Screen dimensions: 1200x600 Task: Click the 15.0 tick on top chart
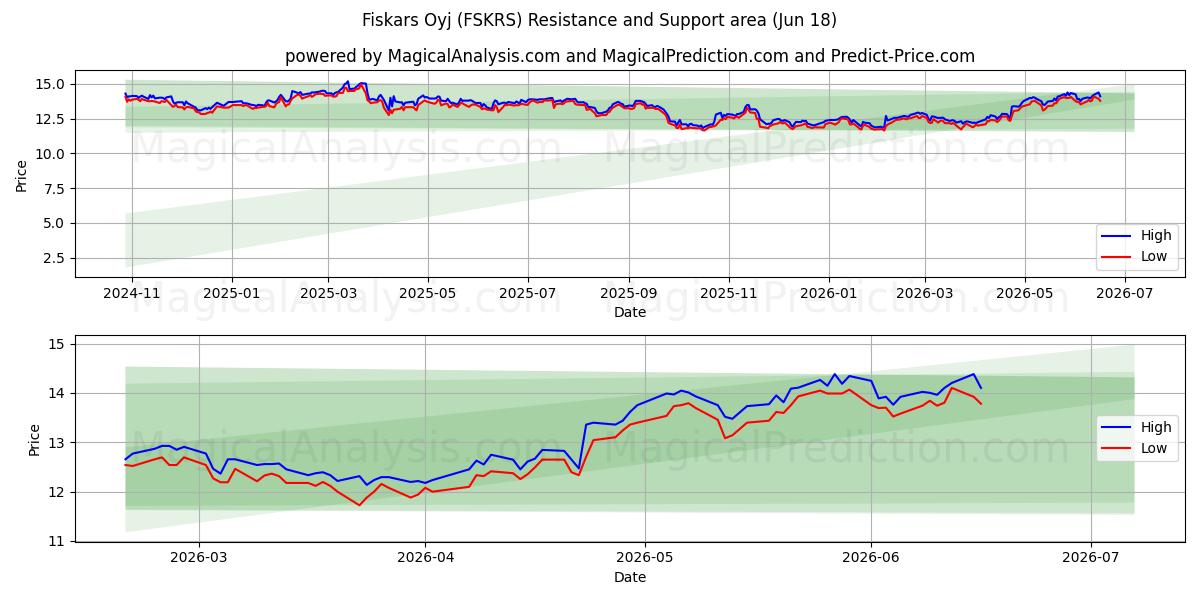pyautogui.click(x=51, y=84)
